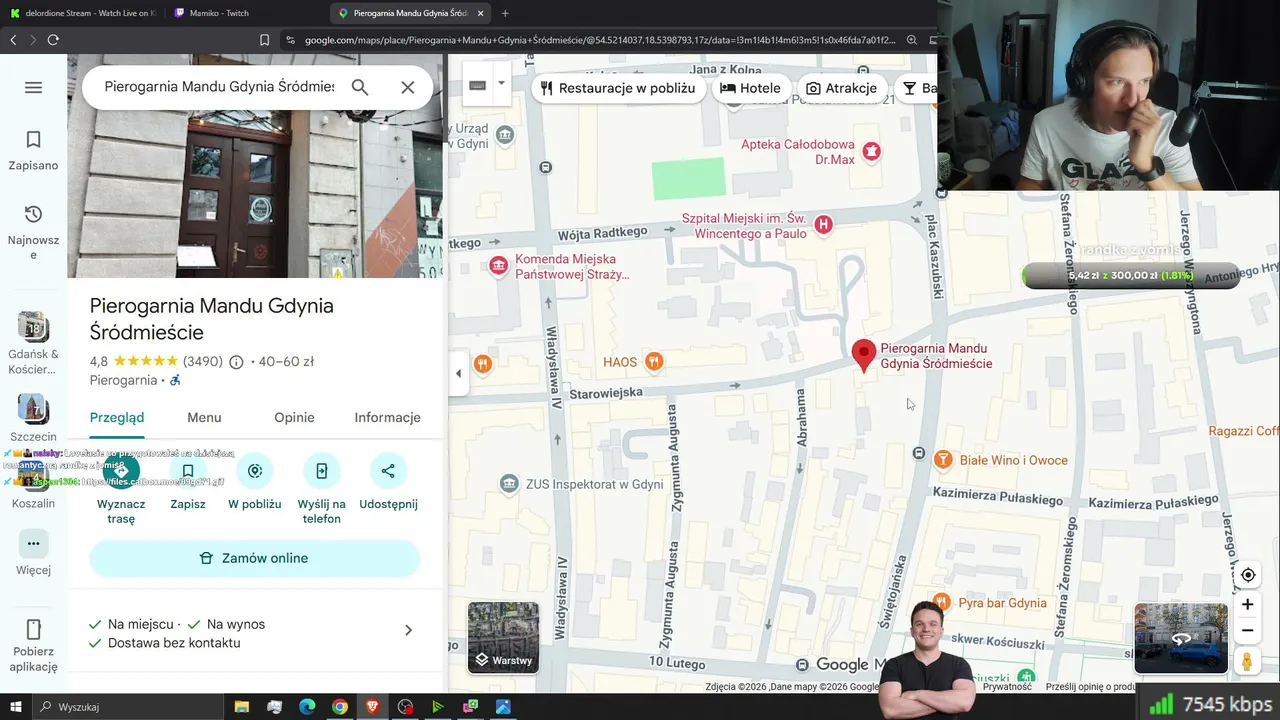Select the Apteka Całodobowa Dr.Max marker
This screenshot has width=1280, height=720.
(871, 151)
